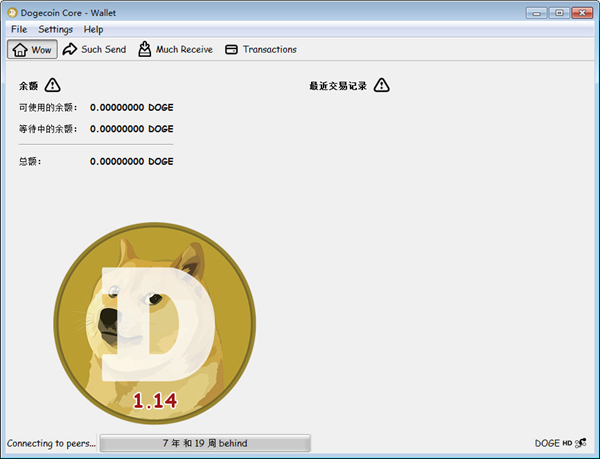Open the File menu
Screen dimensions: 600x459
tap(19, 30)
